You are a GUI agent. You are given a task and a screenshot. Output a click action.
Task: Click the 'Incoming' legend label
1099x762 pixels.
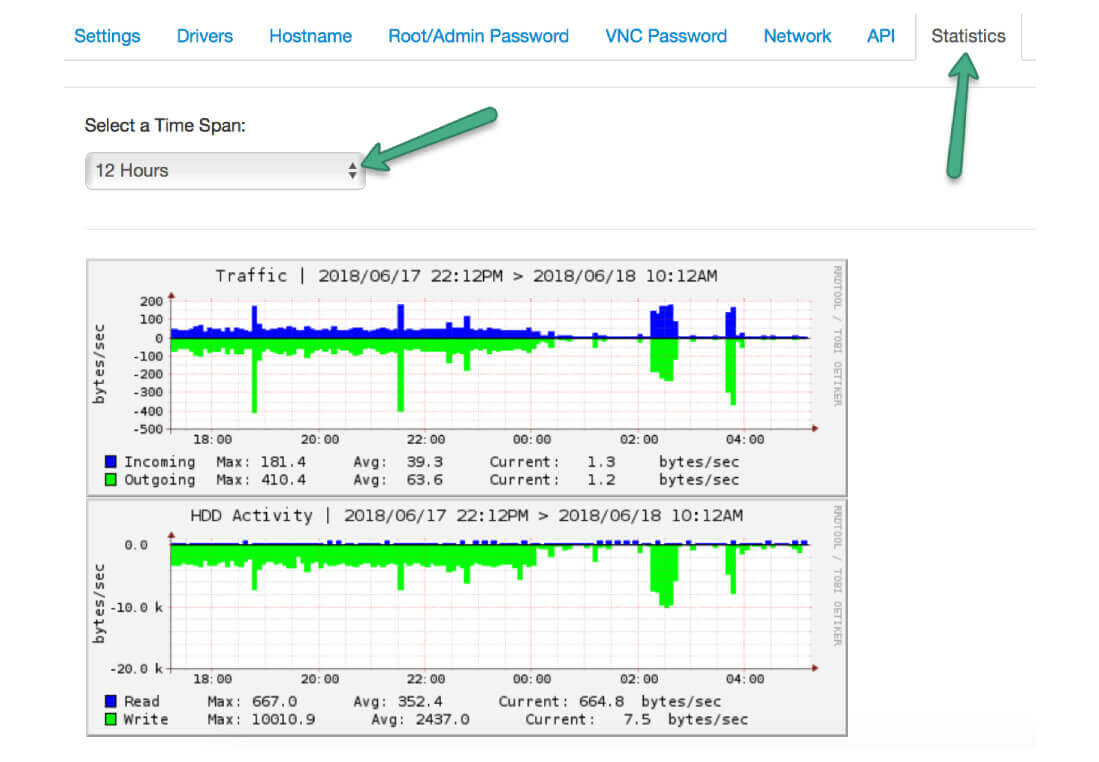click(x=160, y=462)
